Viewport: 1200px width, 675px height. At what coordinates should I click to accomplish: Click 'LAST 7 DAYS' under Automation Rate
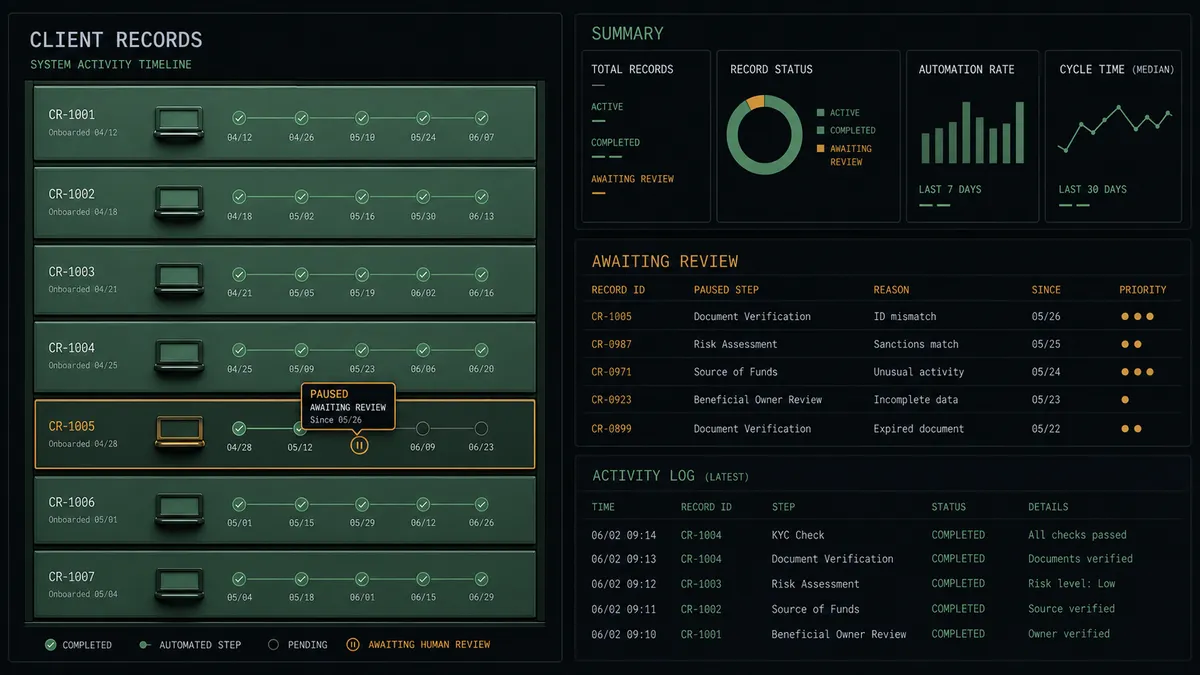click(x=950, y=189)
